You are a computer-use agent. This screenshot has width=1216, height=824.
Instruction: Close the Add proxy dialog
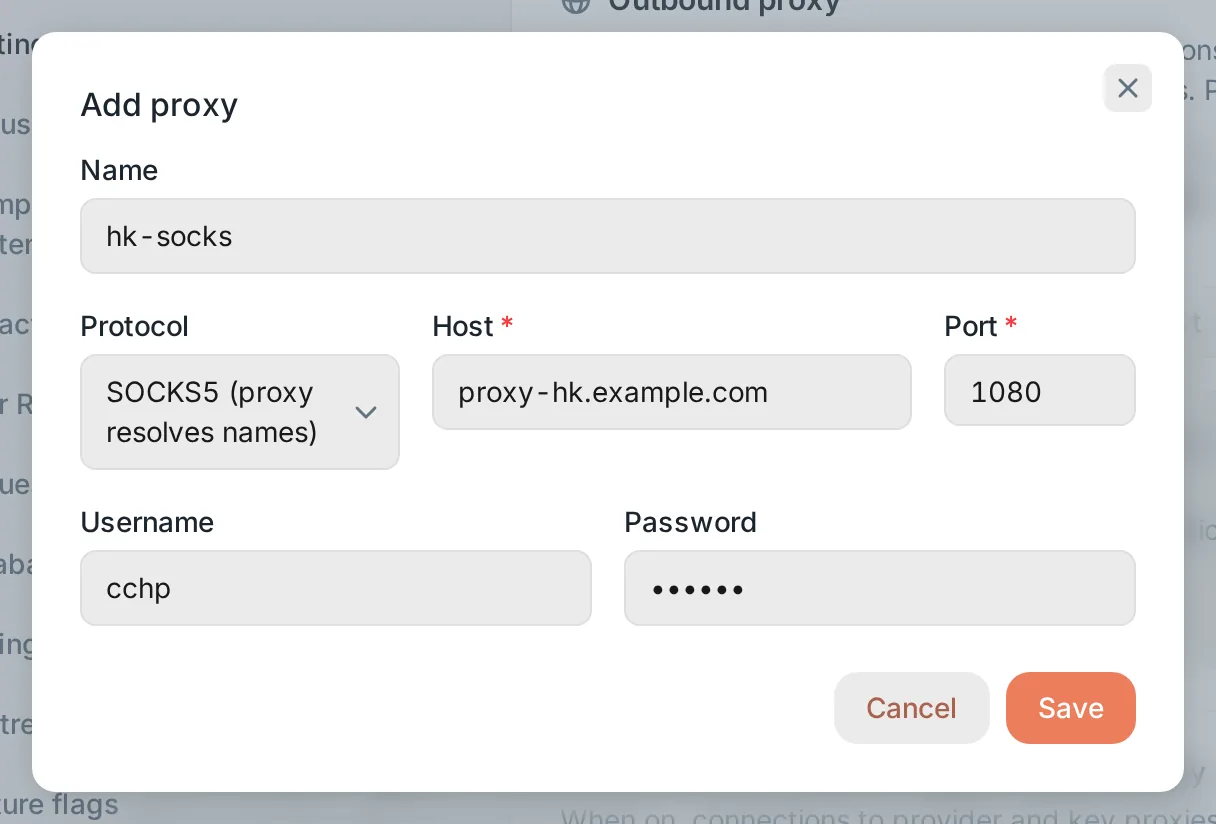(x=1127, y=88)
